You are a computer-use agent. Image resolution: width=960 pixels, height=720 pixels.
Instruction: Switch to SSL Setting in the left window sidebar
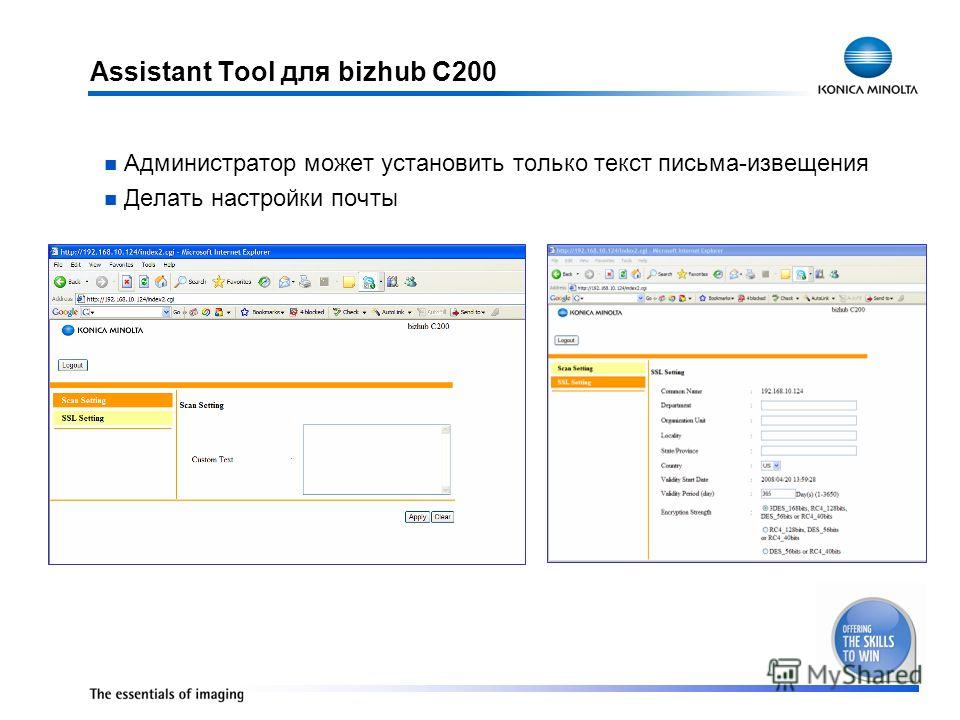(x=113, y=418)
